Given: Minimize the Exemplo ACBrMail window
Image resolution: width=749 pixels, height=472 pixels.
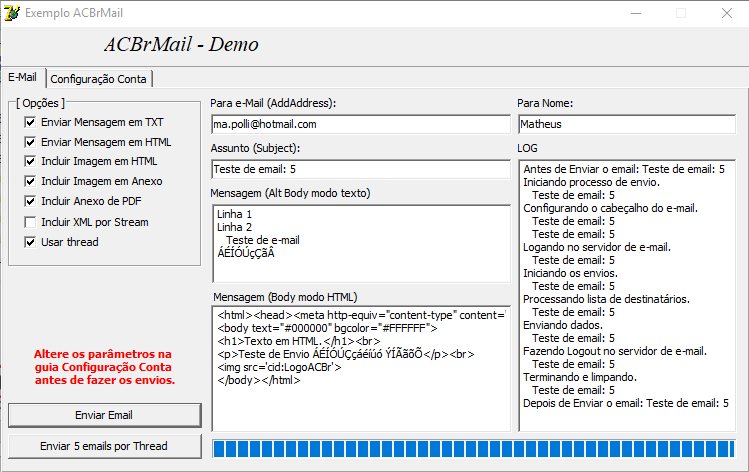Looking at the screenshot, I should tap(636, 13).
